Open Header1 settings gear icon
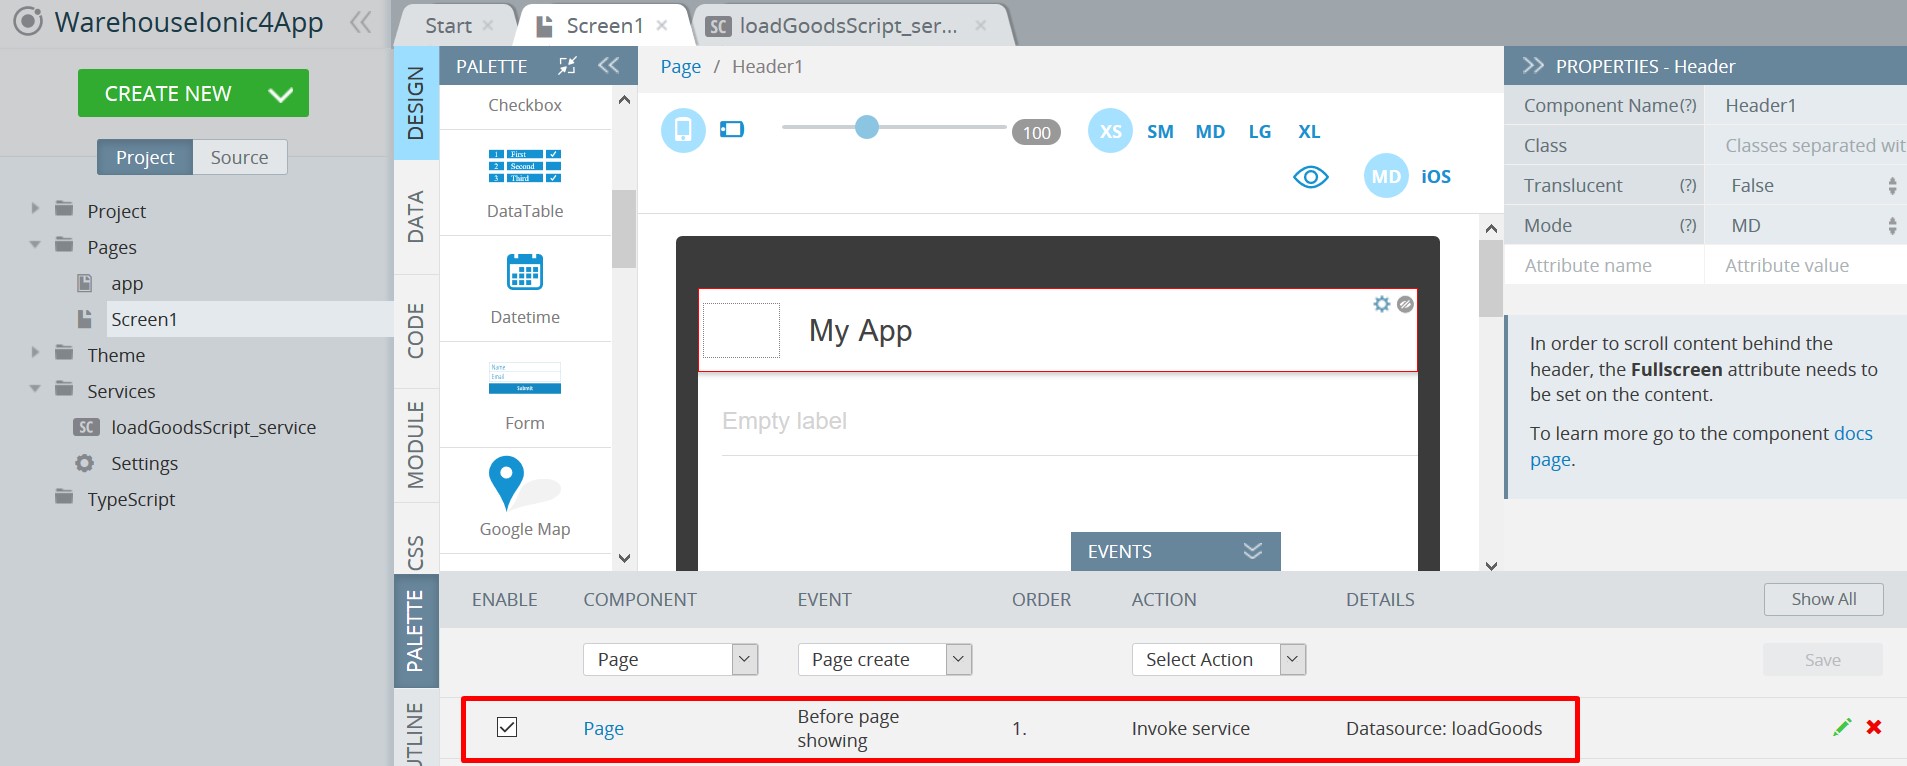 [1382, 304]
